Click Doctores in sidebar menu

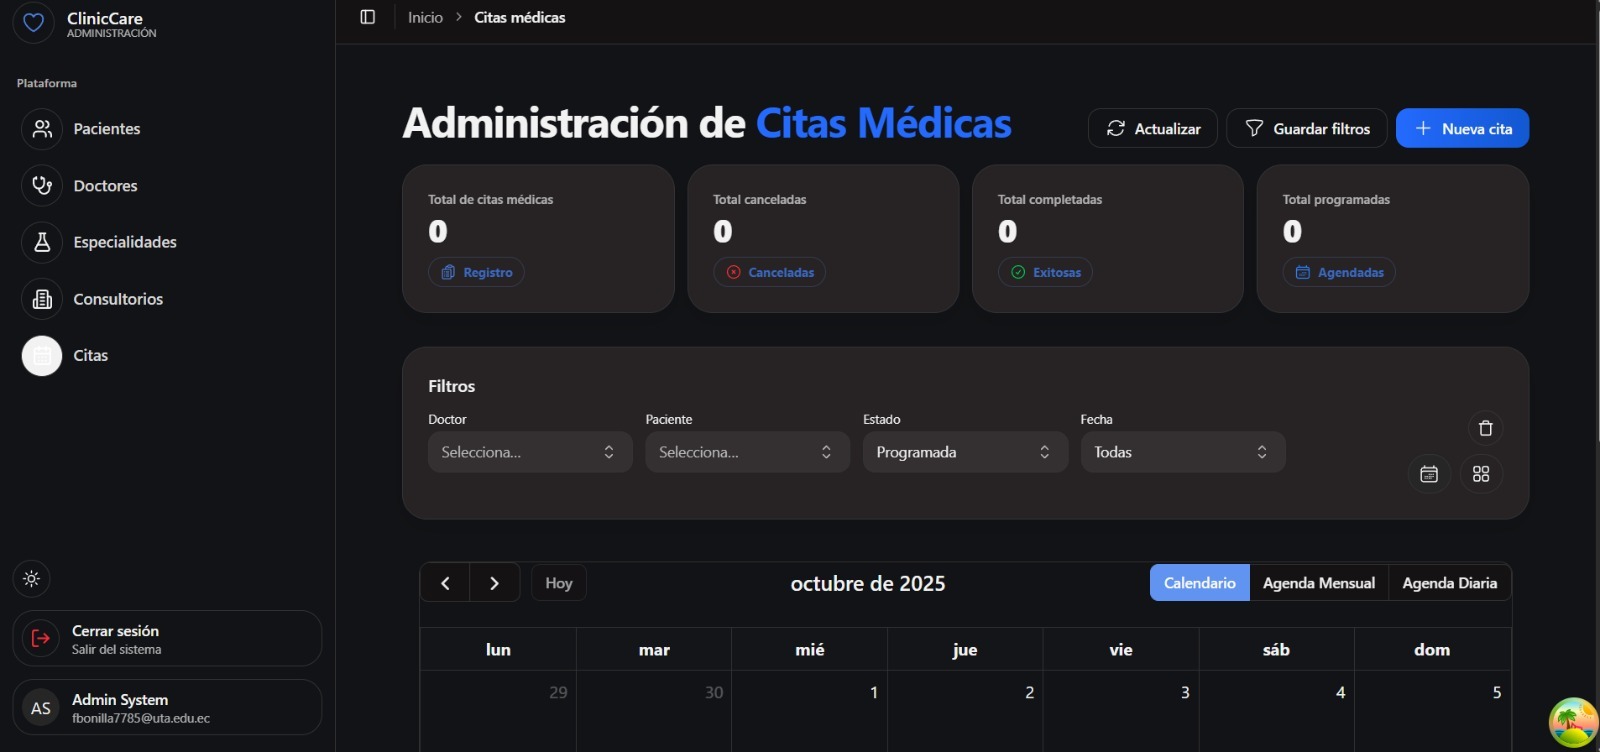click(x=106, y=186)
